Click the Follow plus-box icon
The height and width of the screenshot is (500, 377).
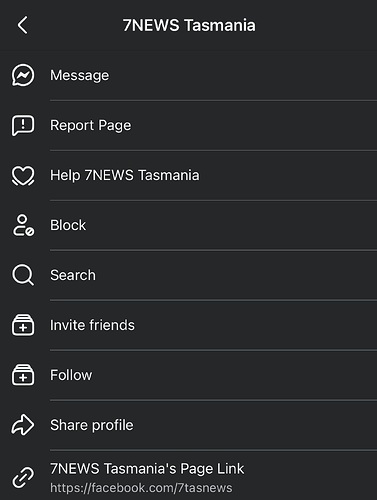pyautogui.click(x=23, y=375)
